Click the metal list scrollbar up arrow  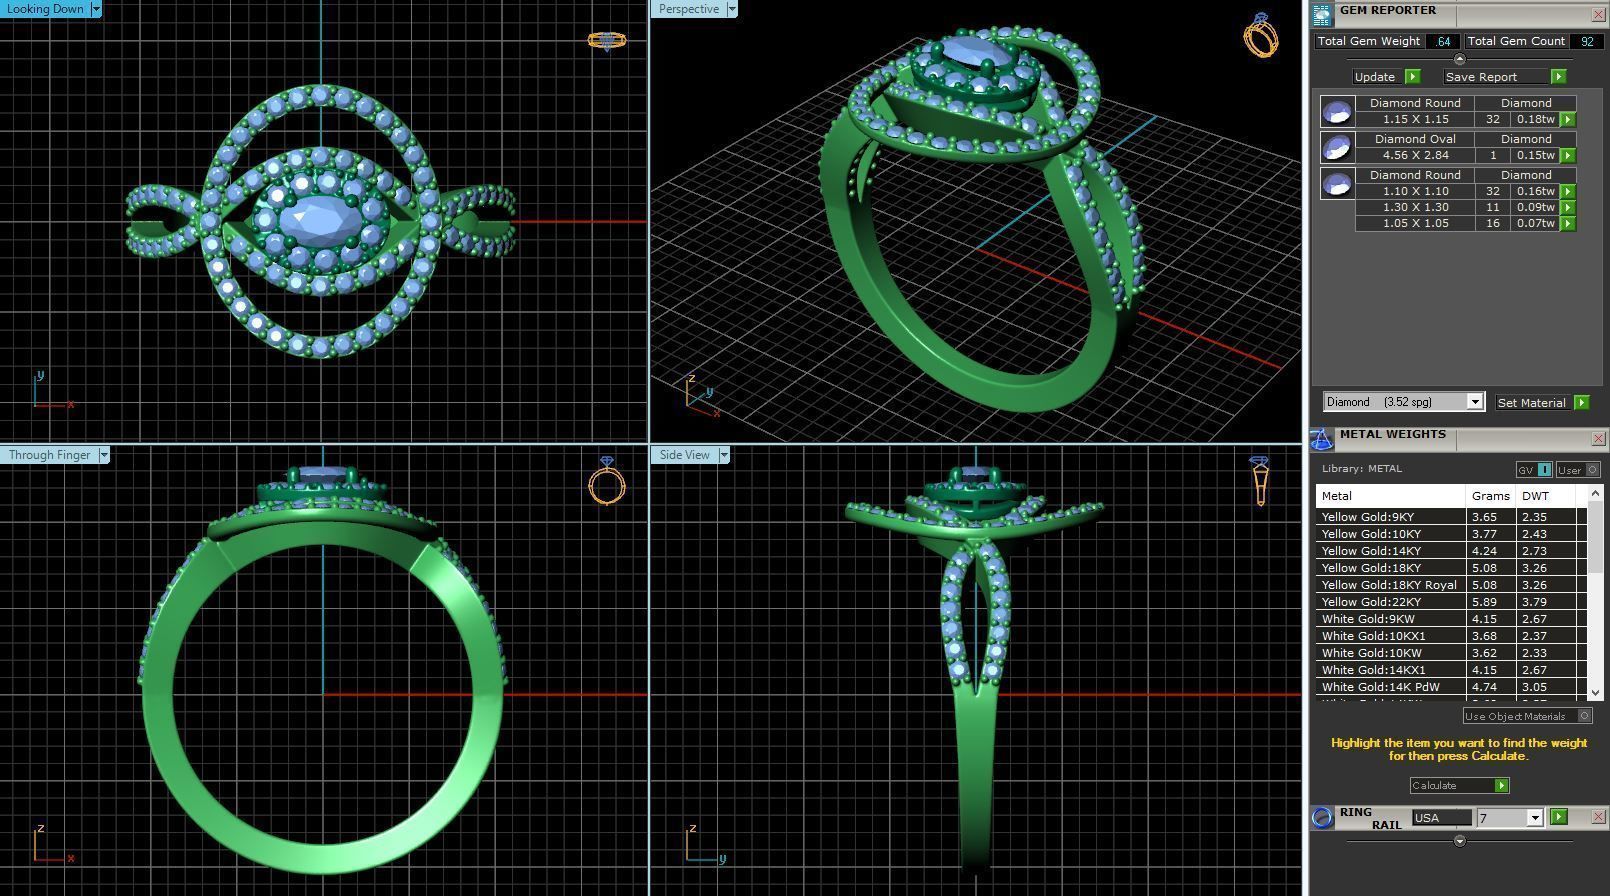click(1595, 493)
